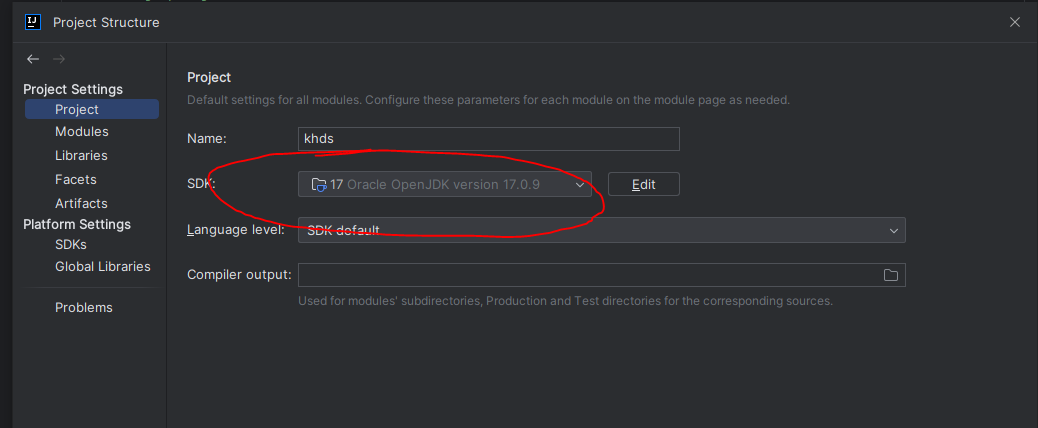Click the Compiler output label
The image size is (1038, 428).
click(x=239, y=275)
